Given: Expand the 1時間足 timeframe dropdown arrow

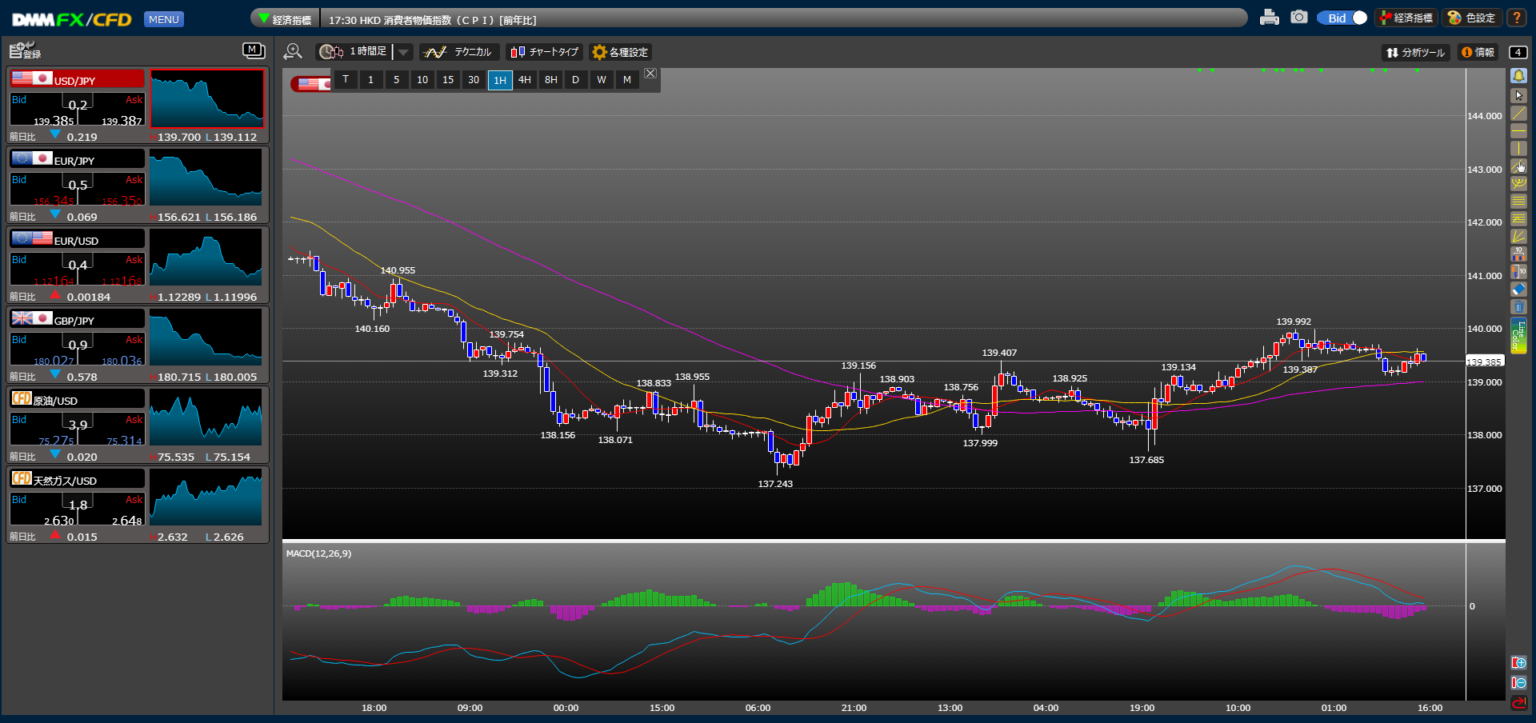Looking at the screenshot, I should [x=403, y=52].
